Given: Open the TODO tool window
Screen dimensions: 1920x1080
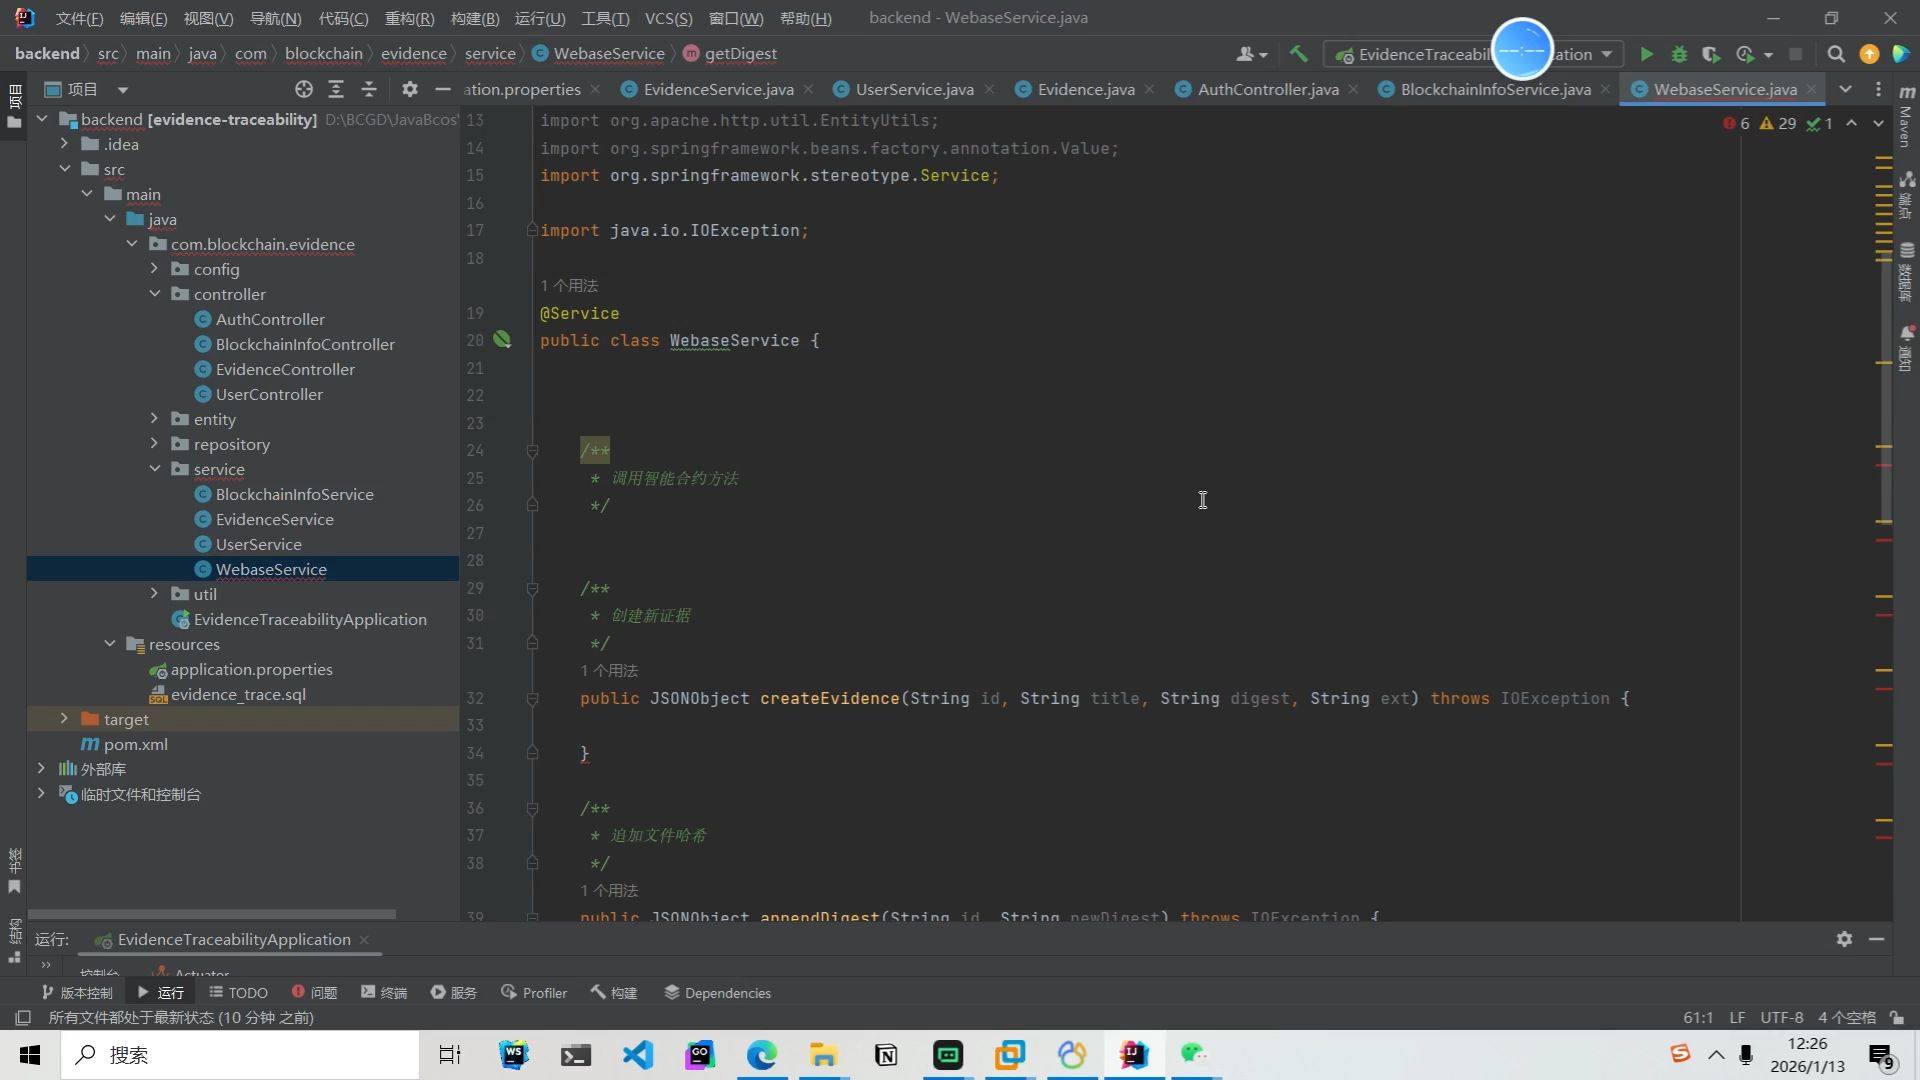Looking at the screenshot, I should 239,993.
